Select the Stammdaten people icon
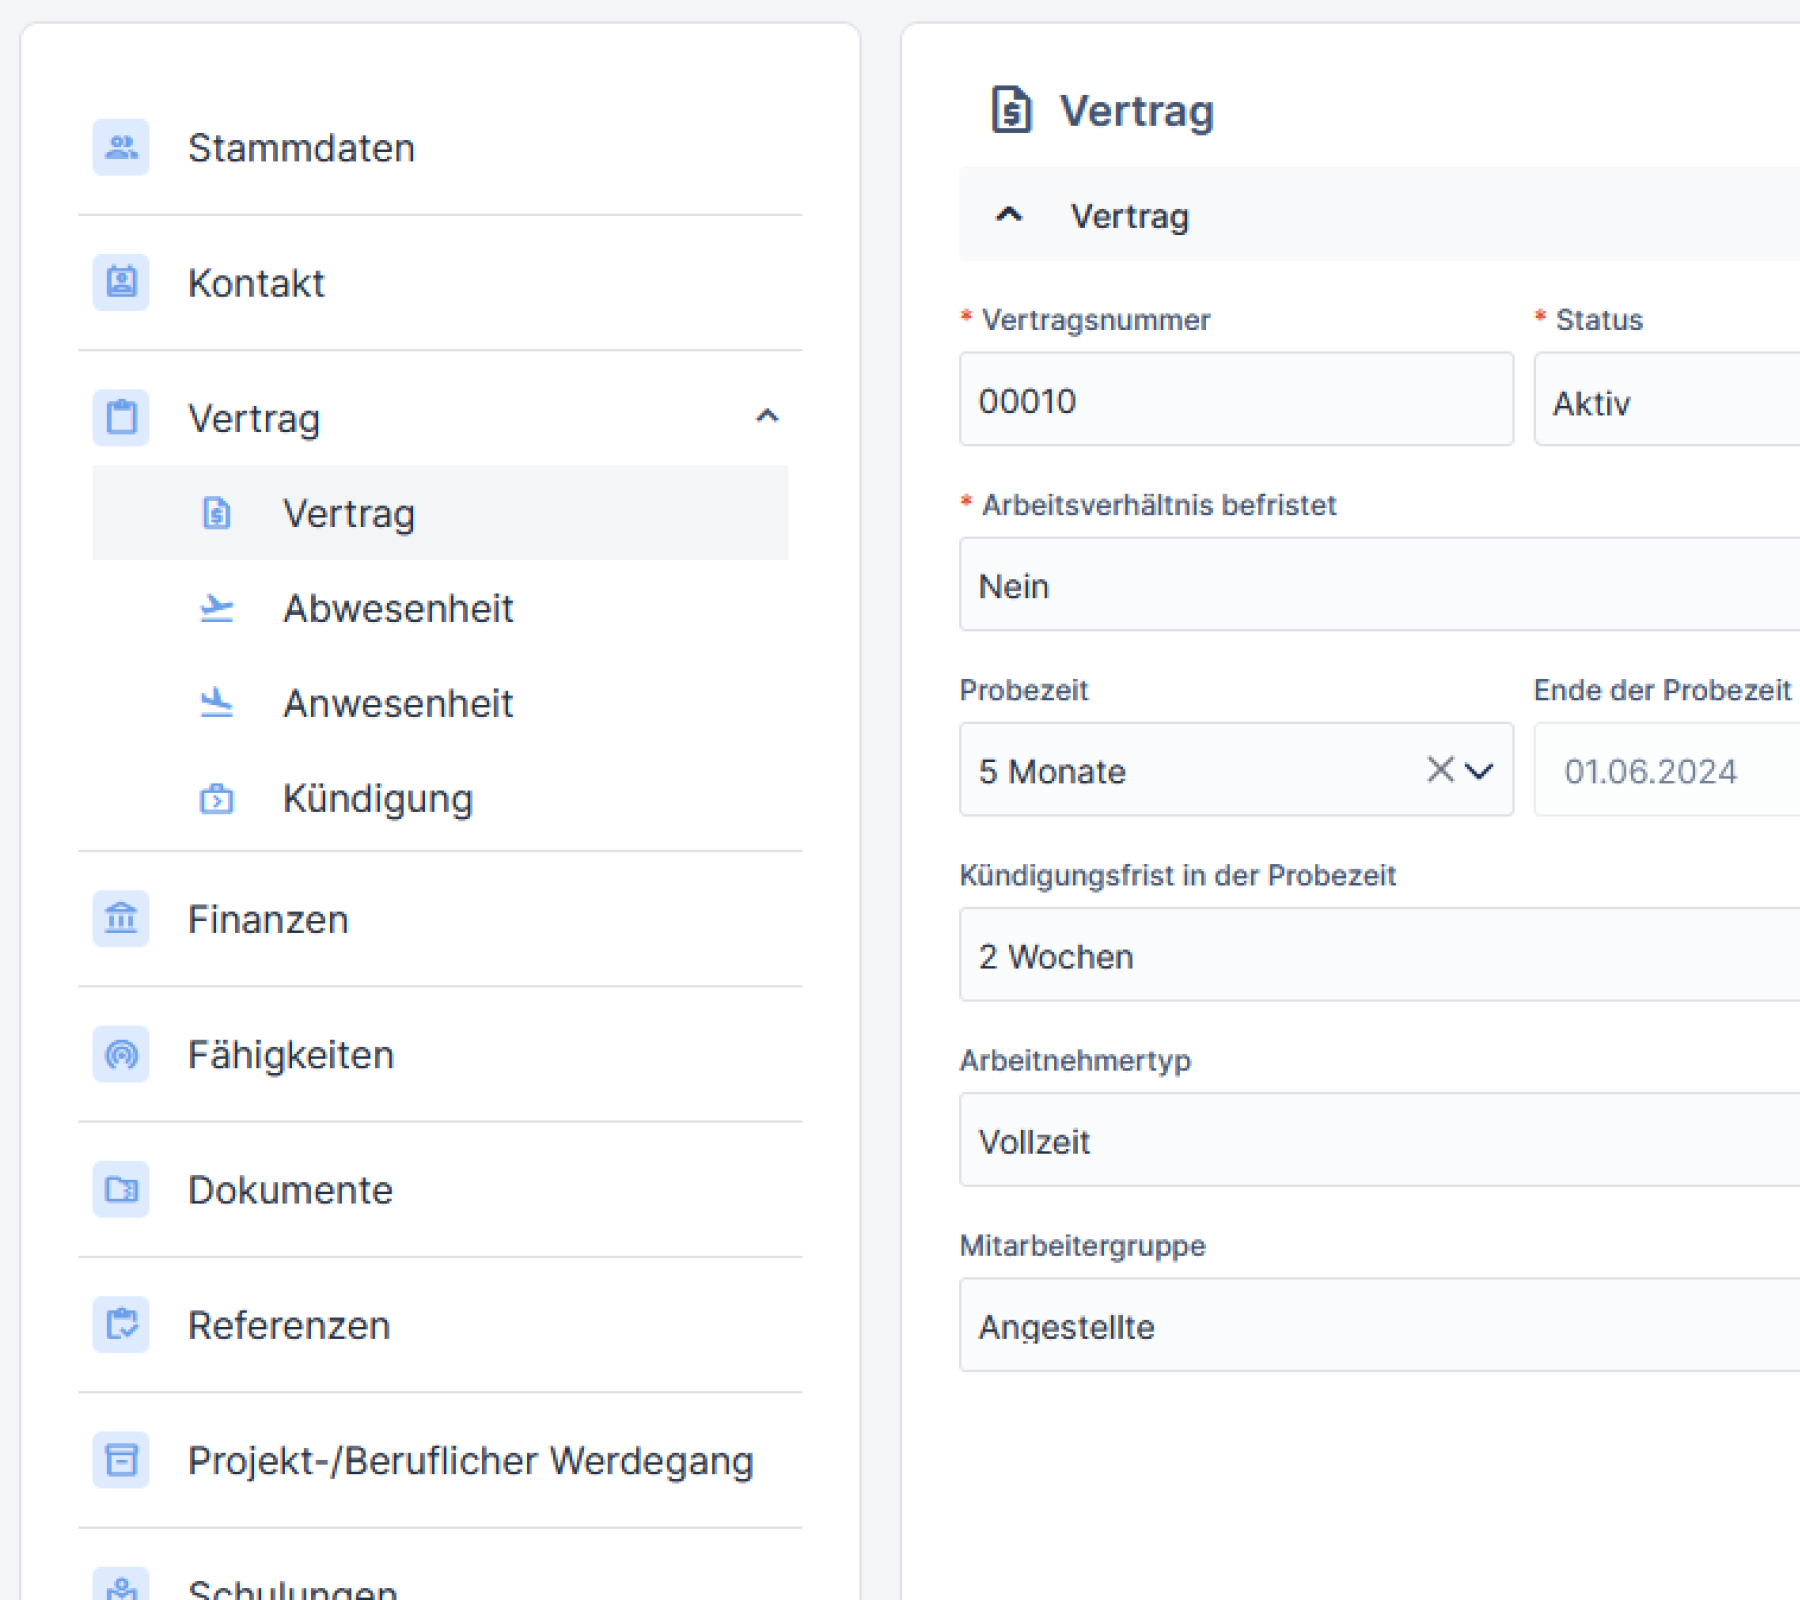 coord(120,147)
